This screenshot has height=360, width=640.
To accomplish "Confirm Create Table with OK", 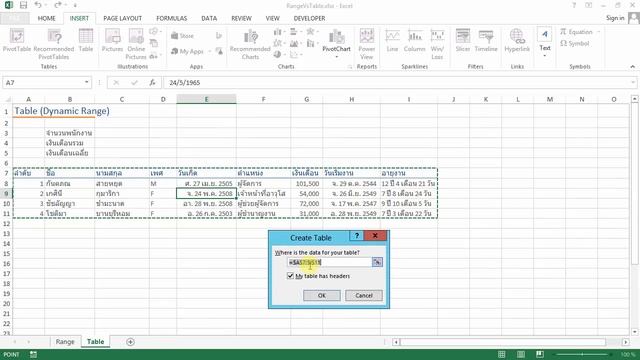I will (322, 296).
